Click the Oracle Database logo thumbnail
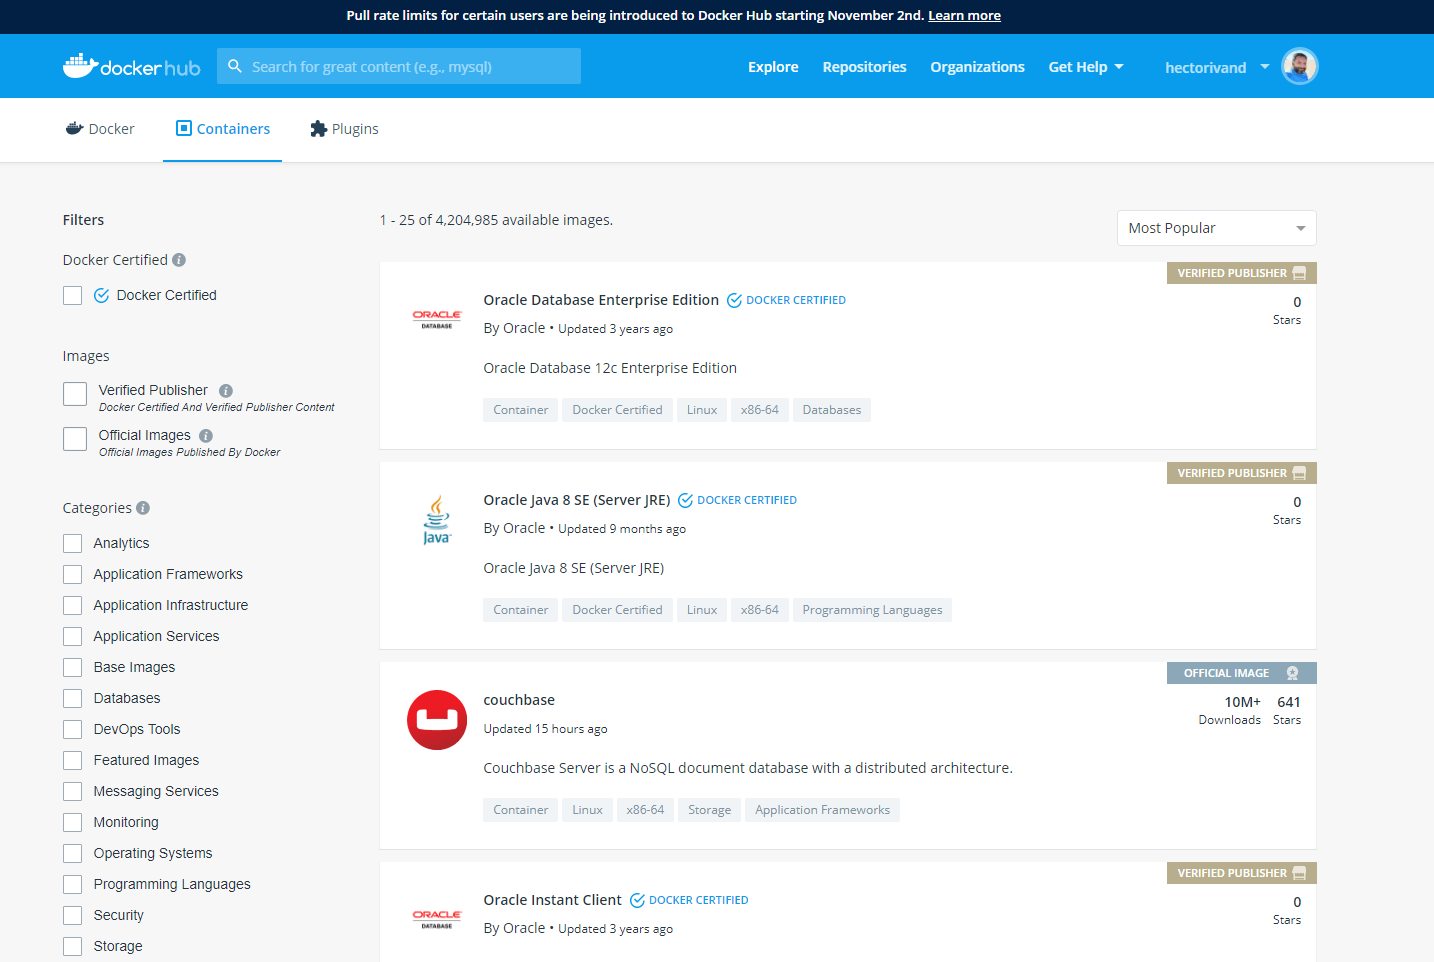The width and height of the screenshot is (1434, 962). (437, 319)
